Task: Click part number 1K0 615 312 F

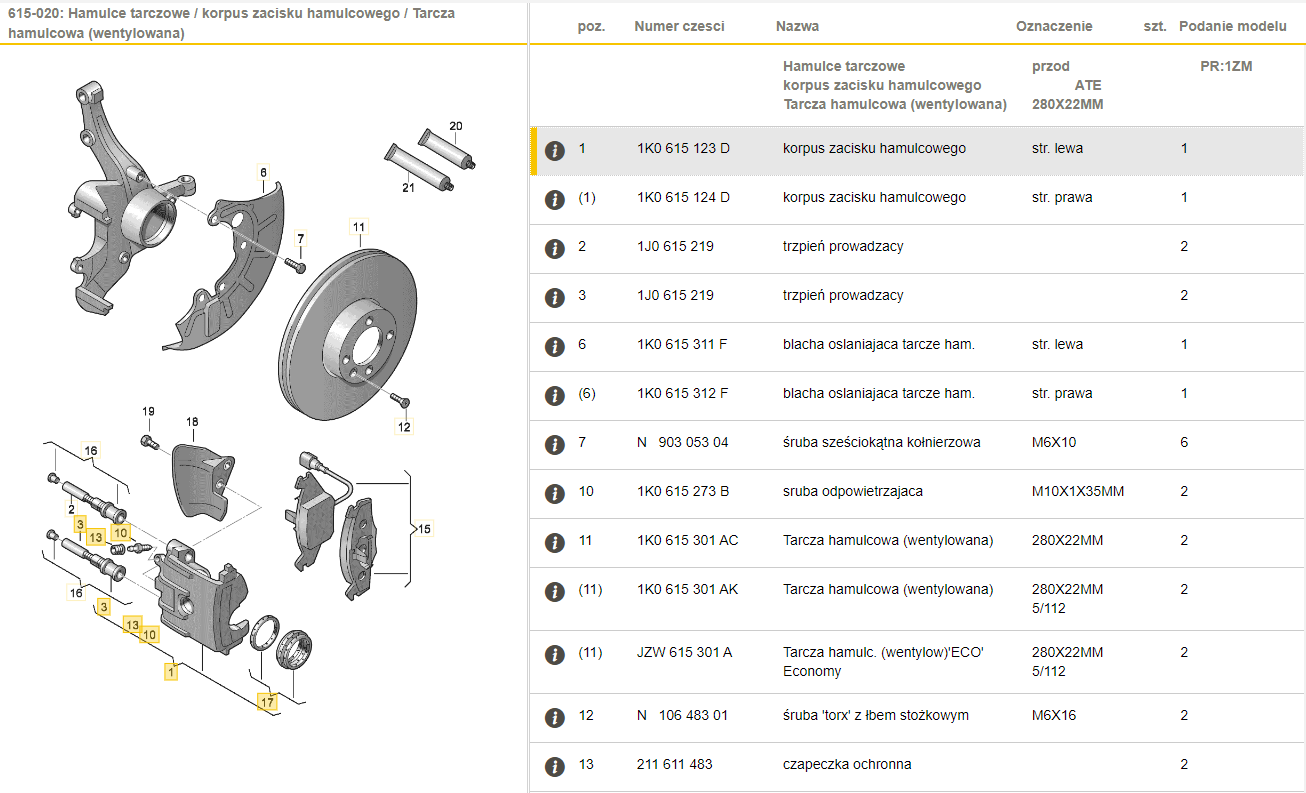Action: [682, 393]
